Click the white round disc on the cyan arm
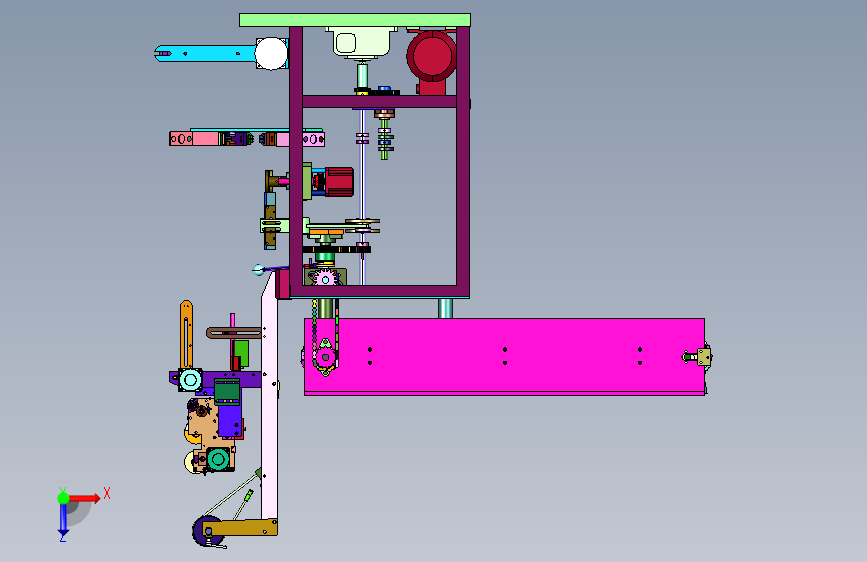 click(x=271, y=54)
